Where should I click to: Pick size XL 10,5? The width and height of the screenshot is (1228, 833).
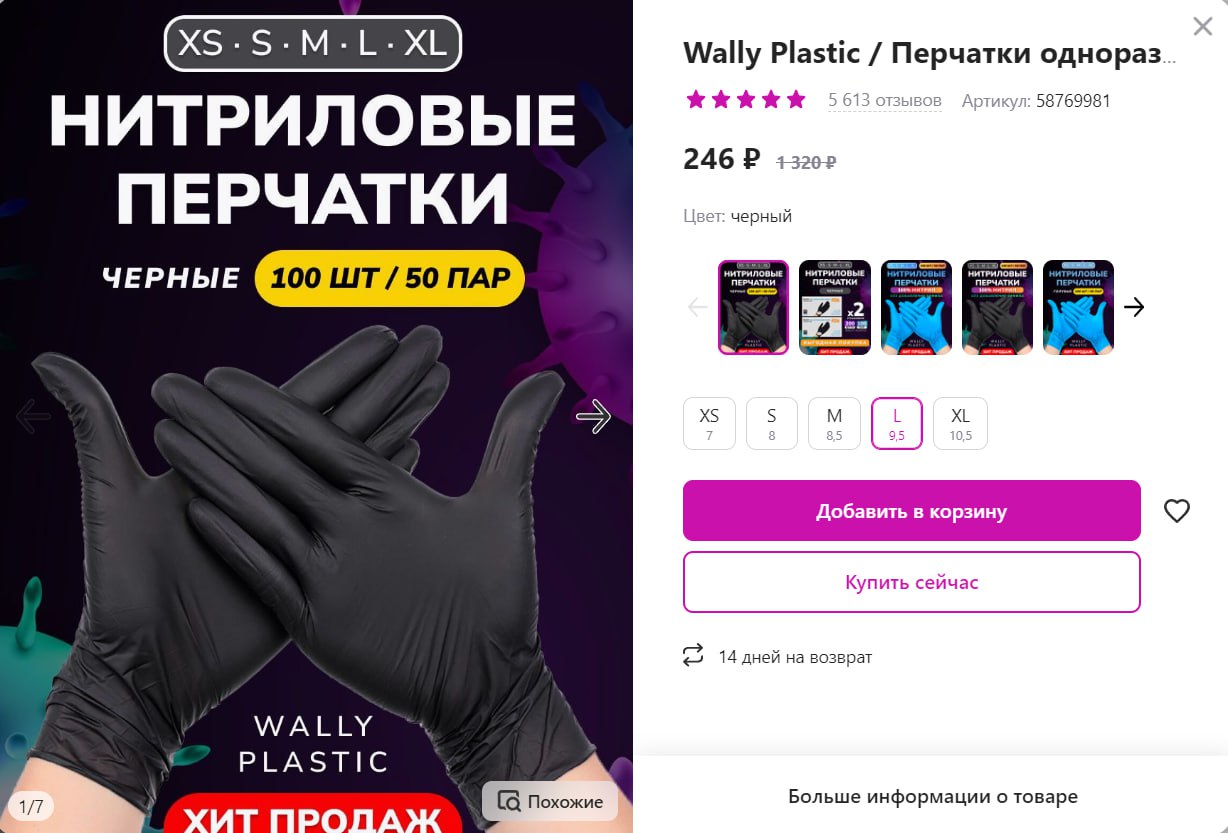(x=960, y=424)
